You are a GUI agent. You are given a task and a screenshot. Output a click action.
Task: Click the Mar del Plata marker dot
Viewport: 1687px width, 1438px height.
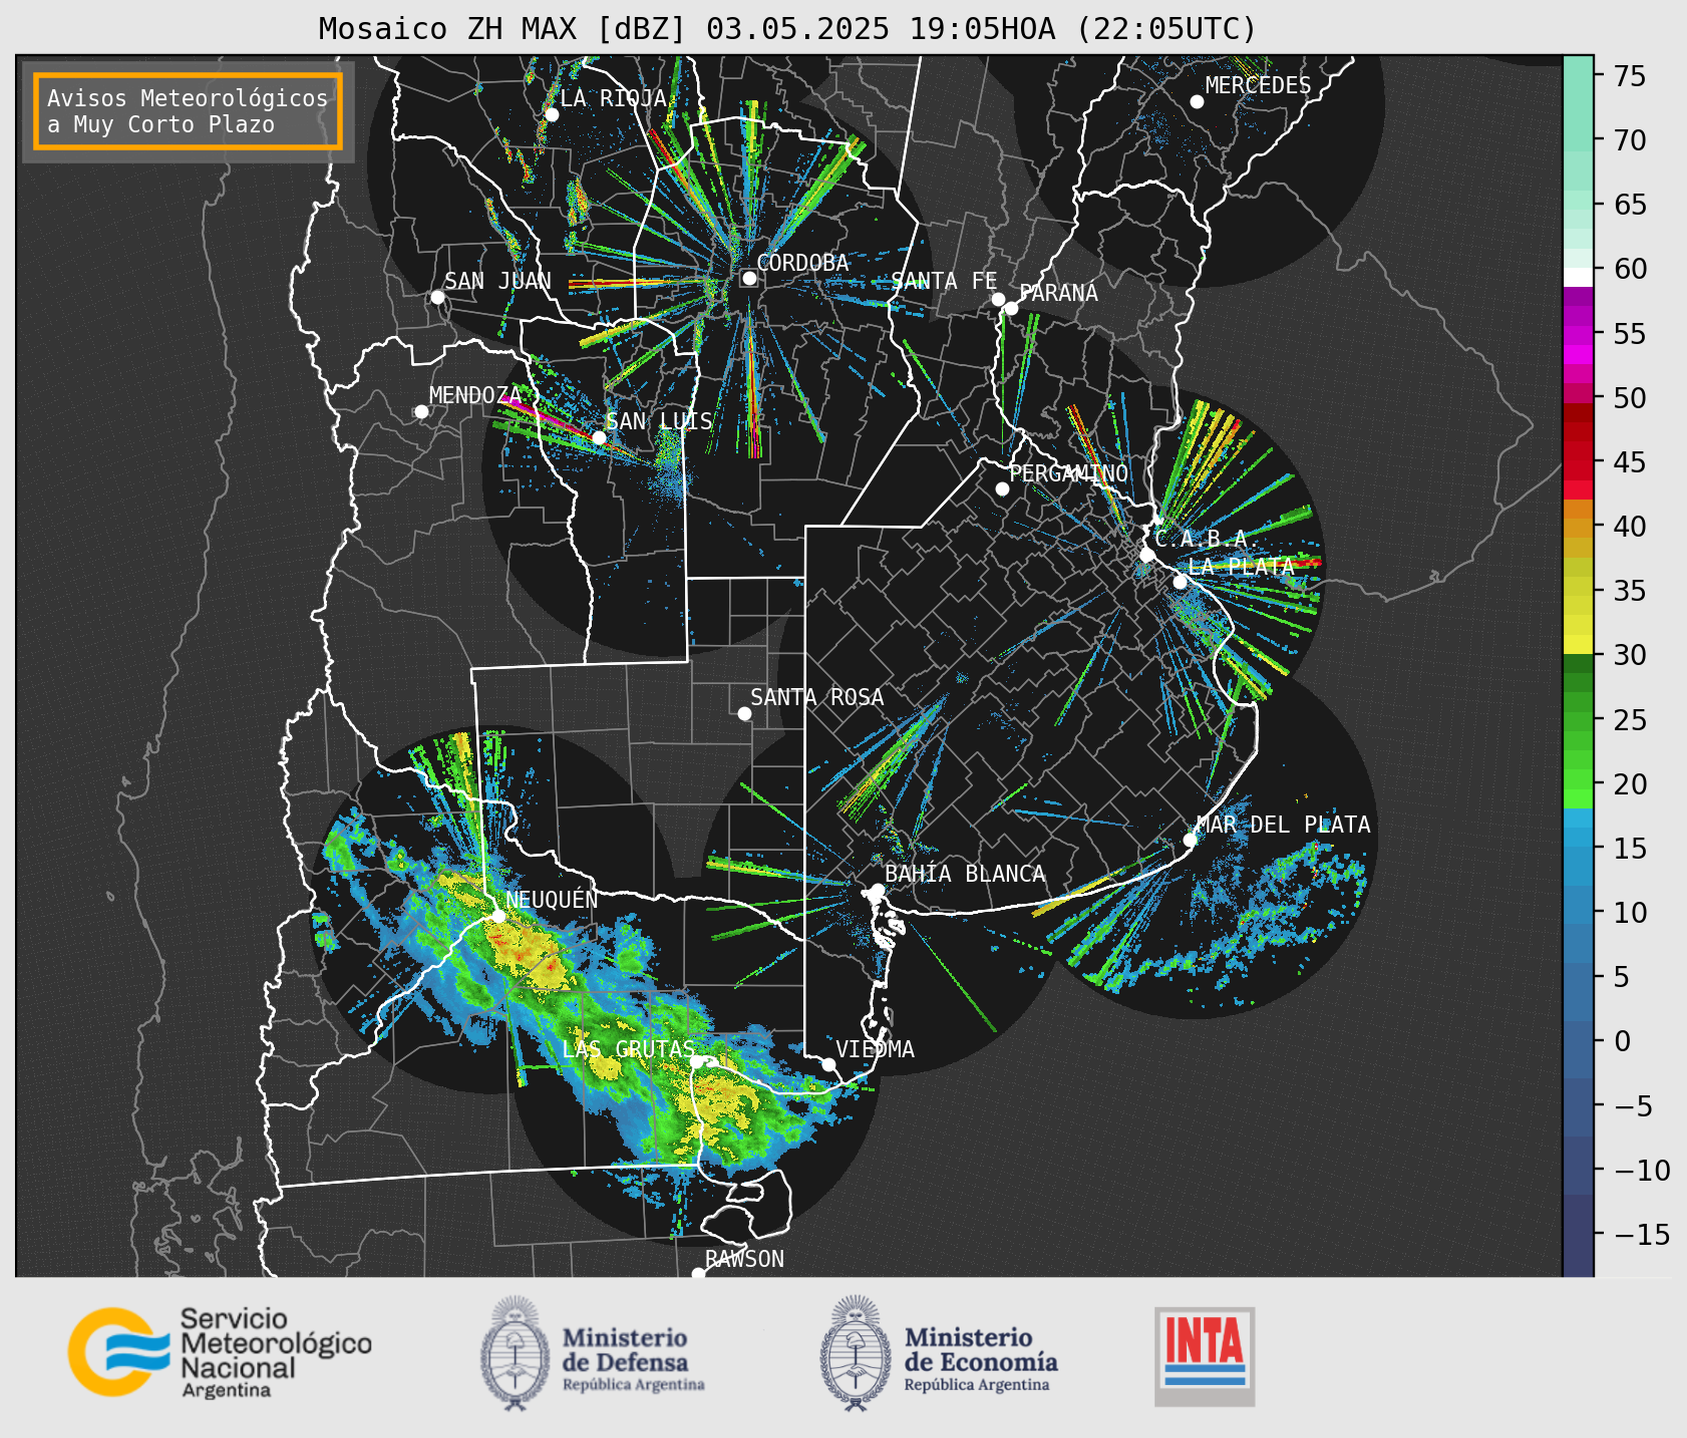[1189, 839]
